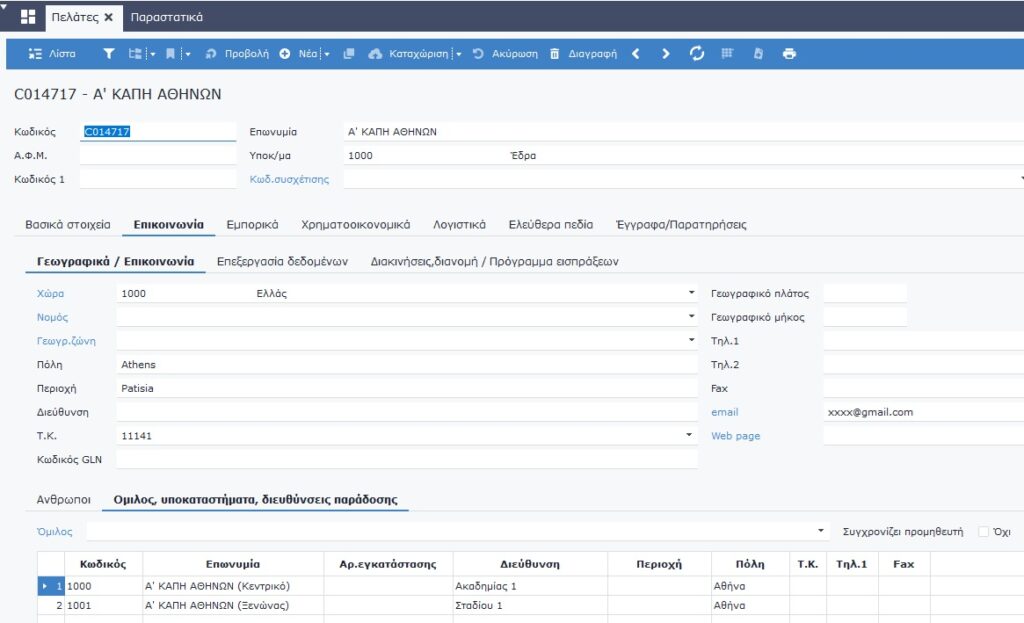Click the document toolbar icon beside the grid icon

click(x=758, y=54)
